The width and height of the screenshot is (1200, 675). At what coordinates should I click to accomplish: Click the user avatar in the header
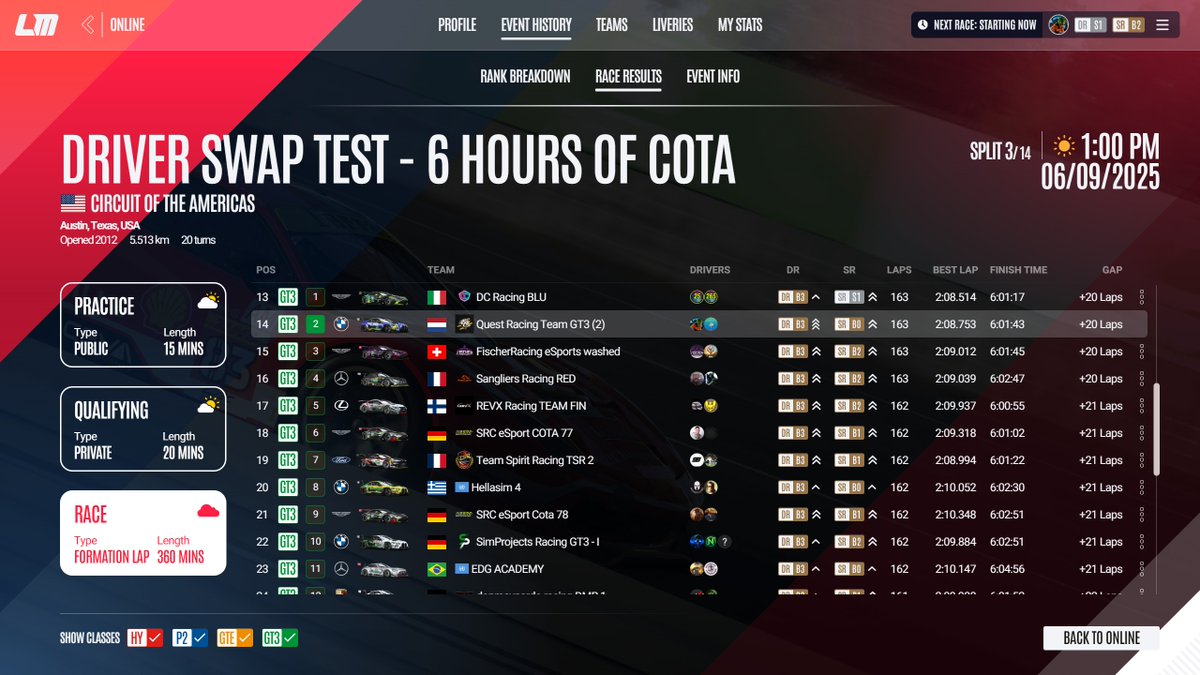[1057, 25]
